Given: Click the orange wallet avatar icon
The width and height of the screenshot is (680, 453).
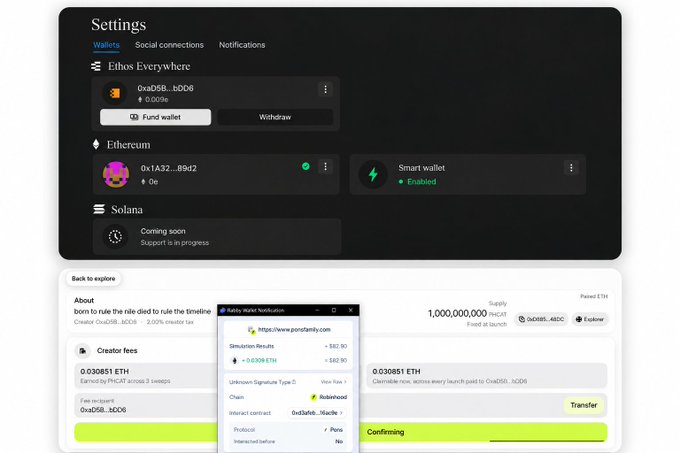Looking at the screenshot, I should 115,93.
